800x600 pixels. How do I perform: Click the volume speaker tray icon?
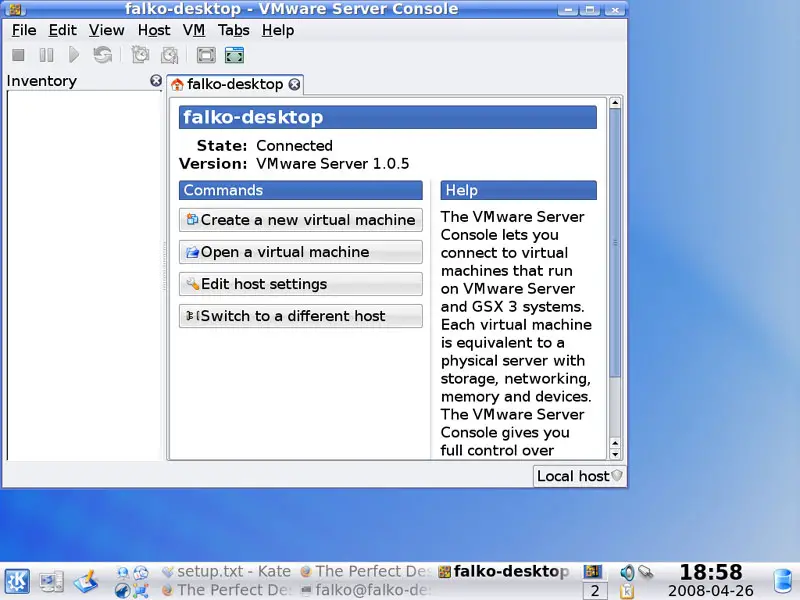[x=627, y=572]
